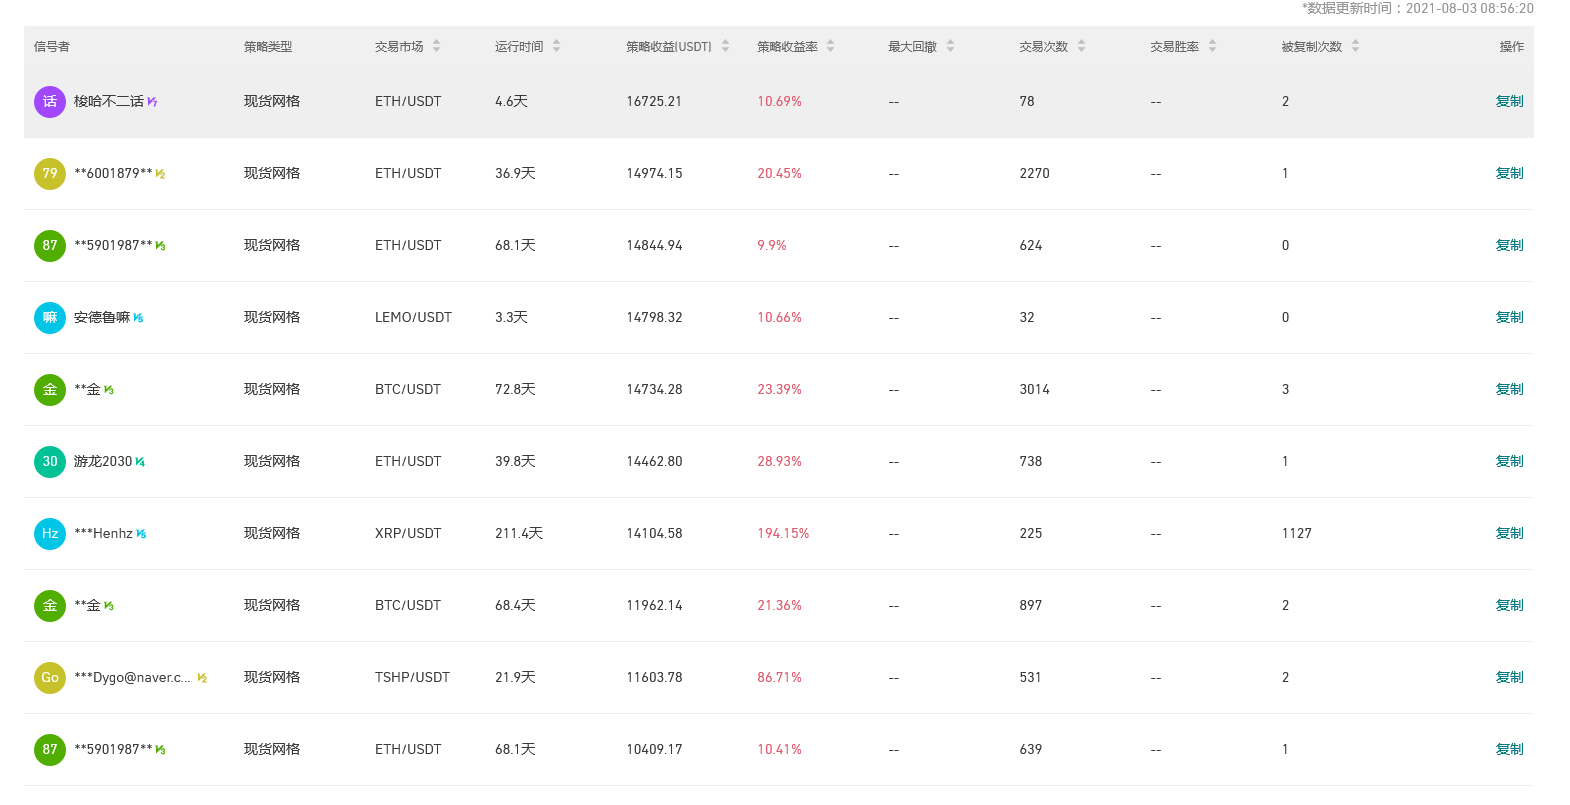
Task: Click level badge beside ***Dygo@naver.c...
Action: click(202, 678)
